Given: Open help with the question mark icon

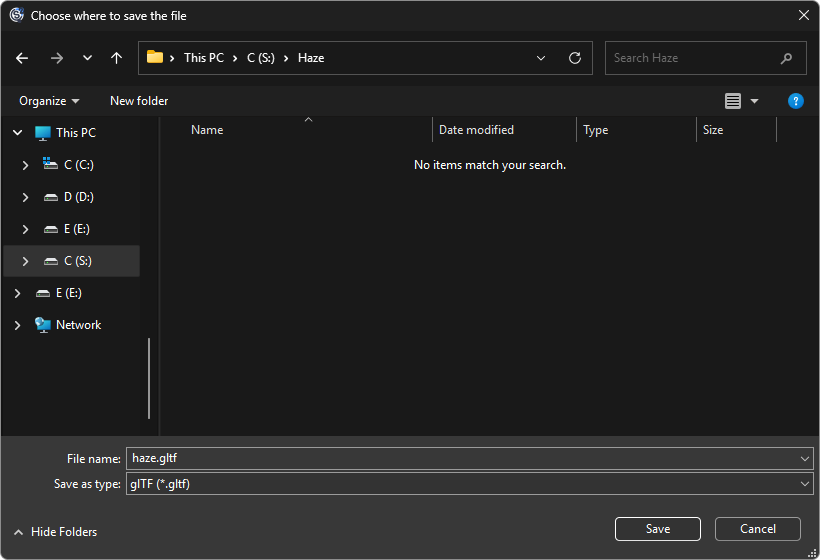Looking at the screenshot, I should [795, 101].
